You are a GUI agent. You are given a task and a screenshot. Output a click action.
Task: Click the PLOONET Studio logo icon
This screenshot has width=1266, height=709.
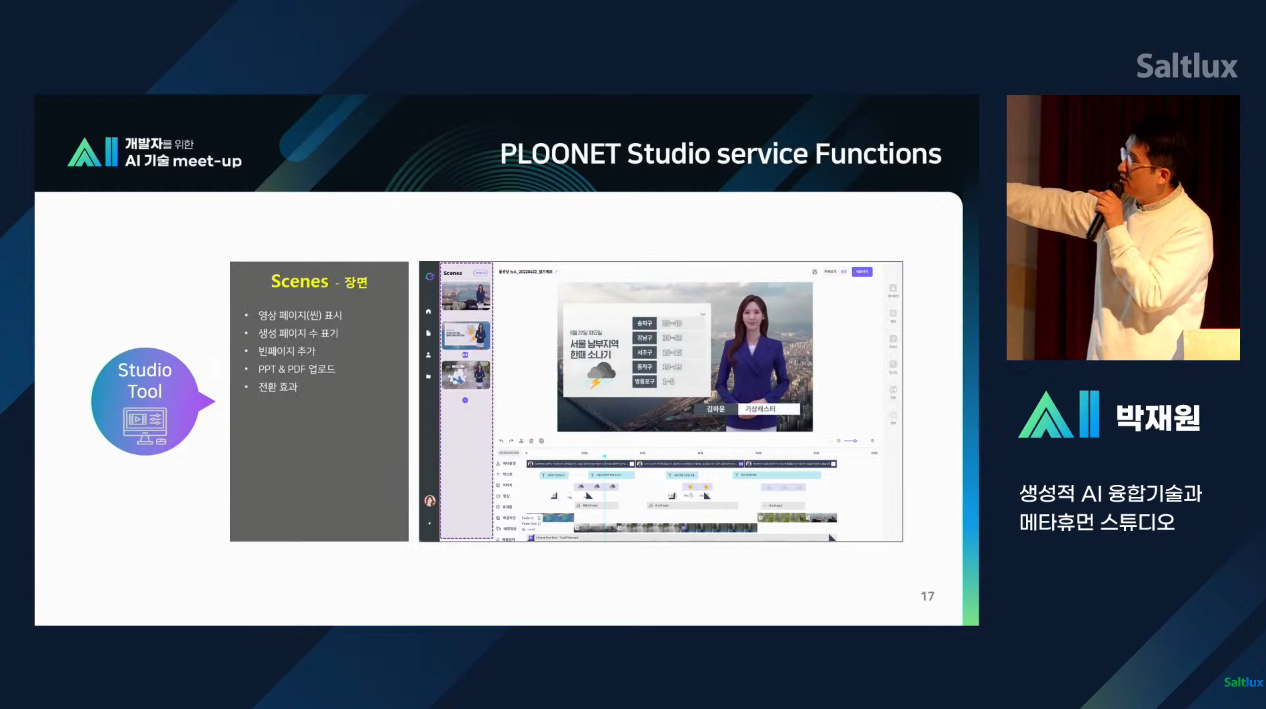429,276
